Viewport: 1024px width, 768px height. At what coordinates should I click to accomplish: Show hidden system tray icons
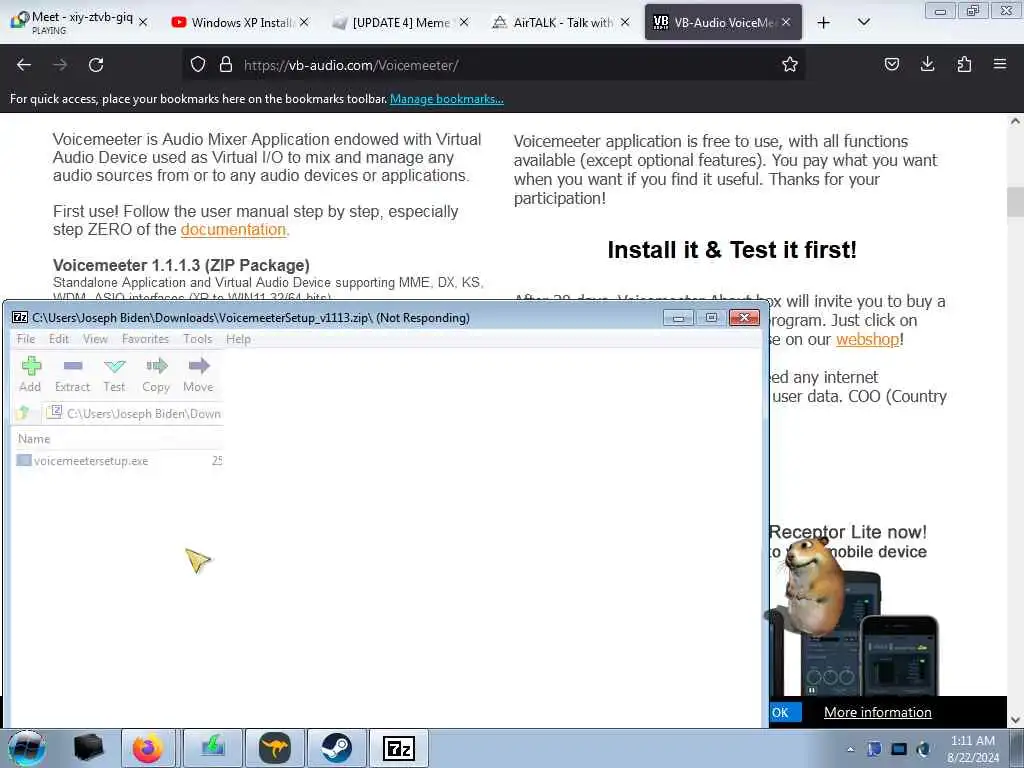(850, 749)
